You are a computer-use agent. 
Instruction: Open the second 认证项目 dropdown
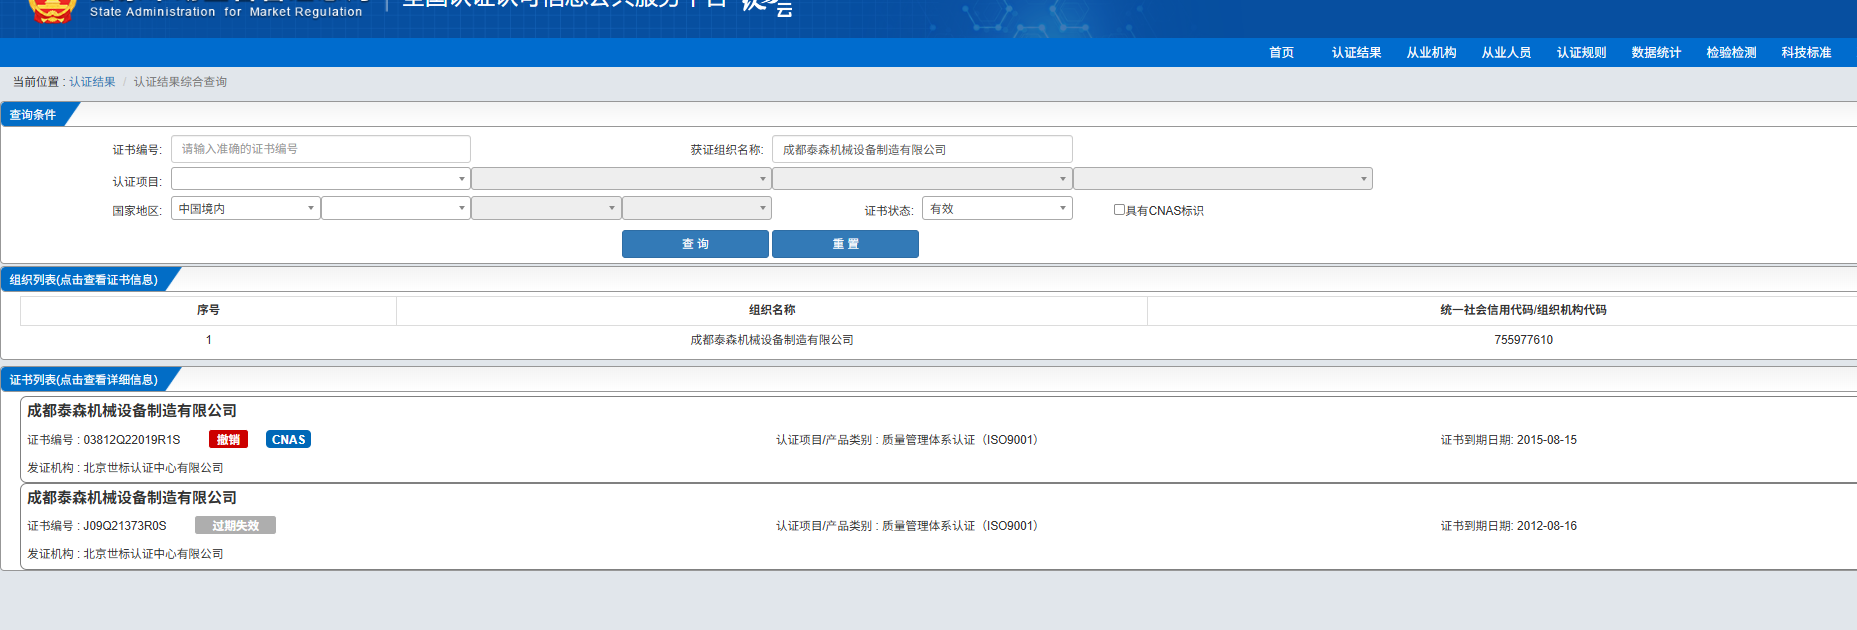click(621, 179)
